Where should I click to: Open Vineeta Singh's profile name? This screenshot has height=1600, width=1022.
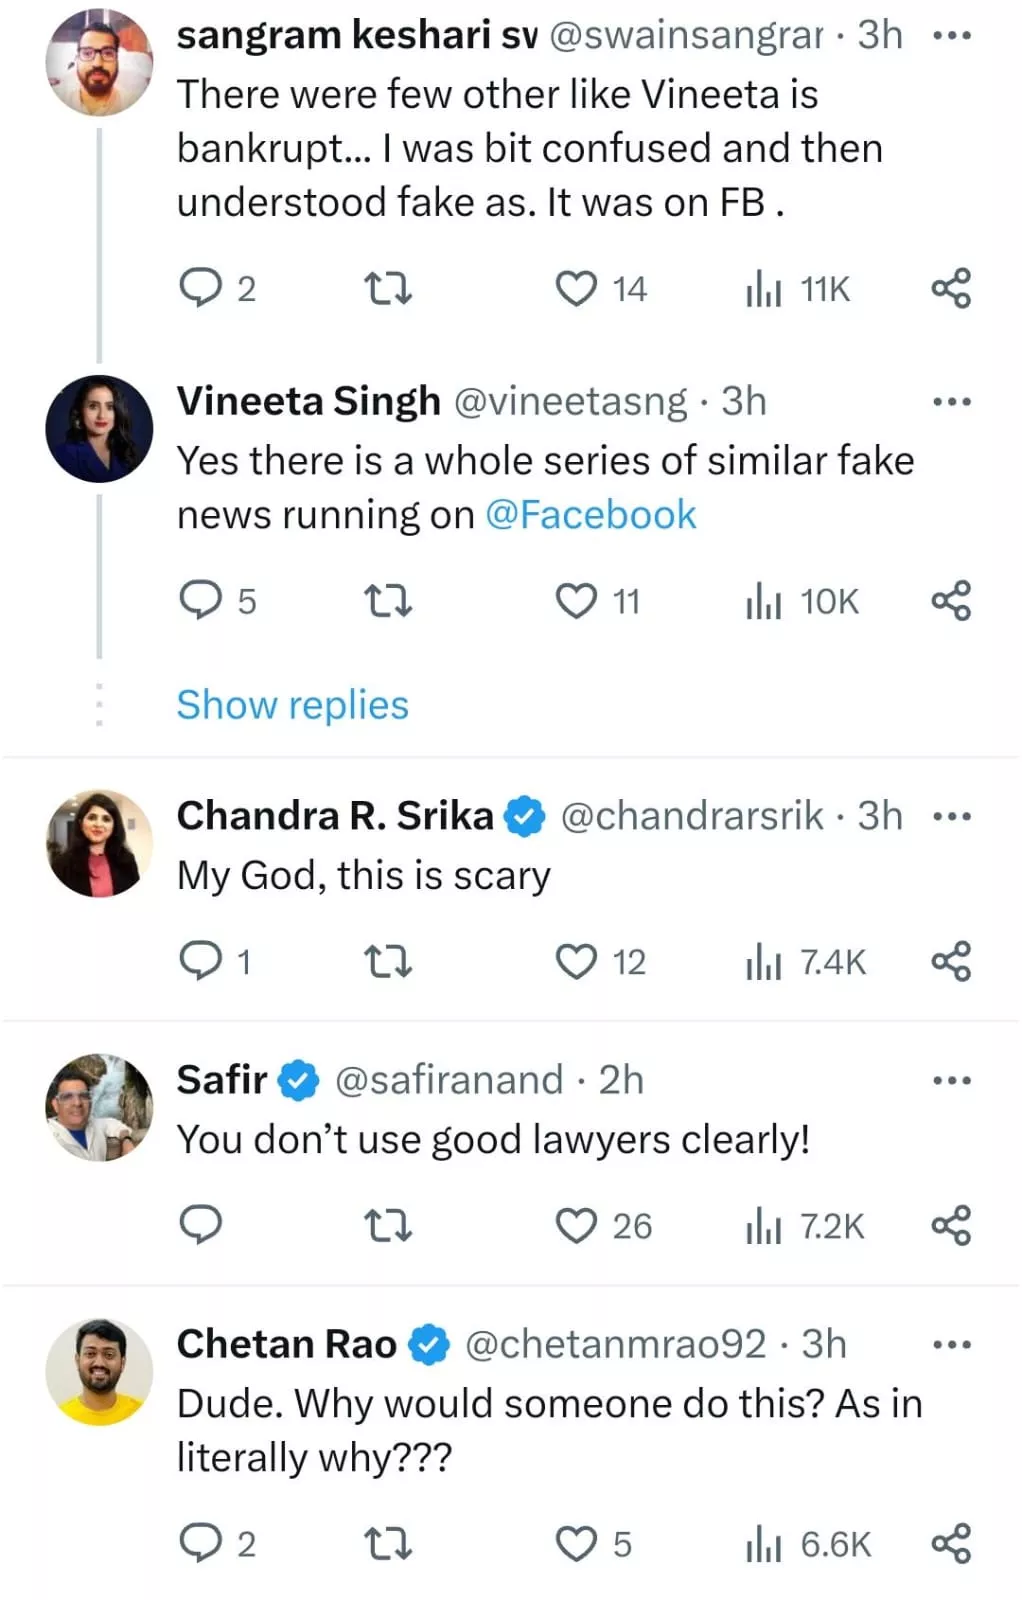pyautogui.click(x=308, y=401)
